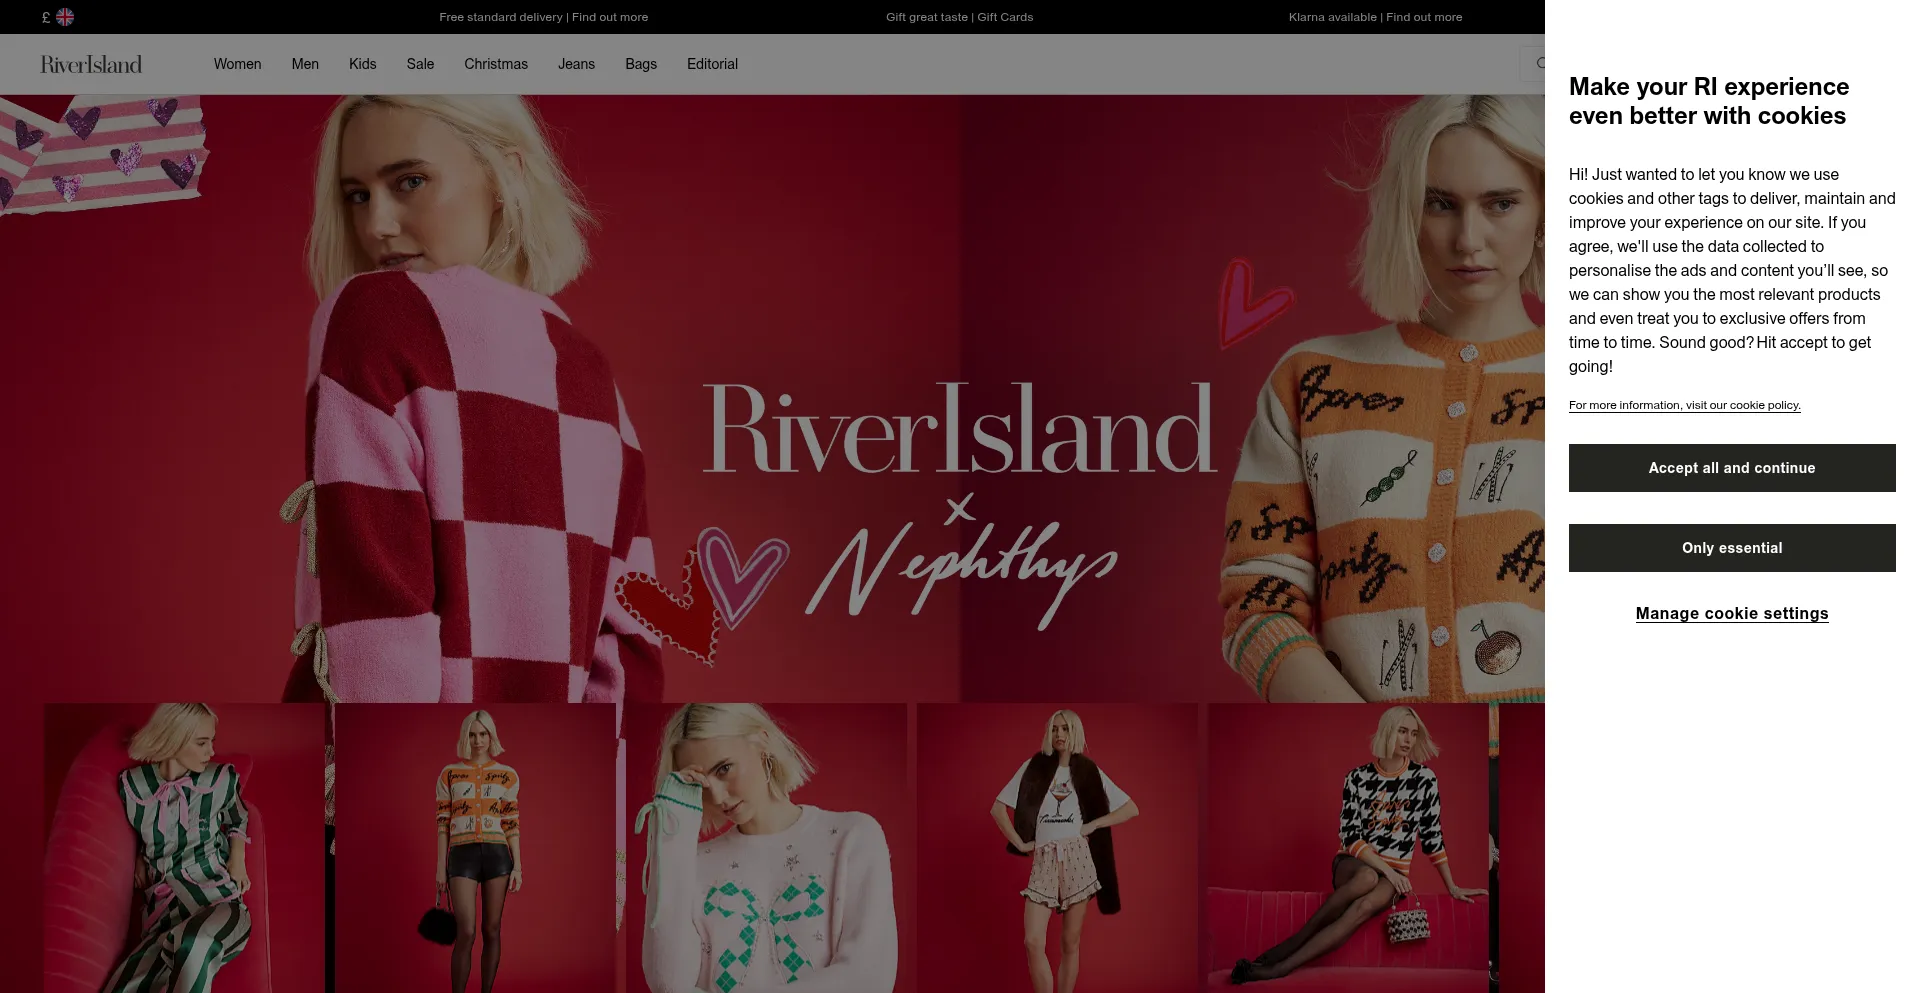This screenshot has height=993, width=1920.
Task: Open the Editorial menu
Action: pyautogui.click(x=712, y=64)
